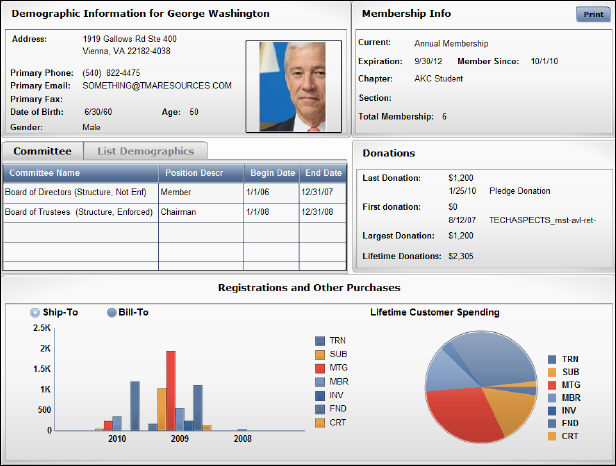Image resolution: width=616 pixels, height=466 pixels.
Task: Select the Board of Directors row
Action: click(174, 193)
